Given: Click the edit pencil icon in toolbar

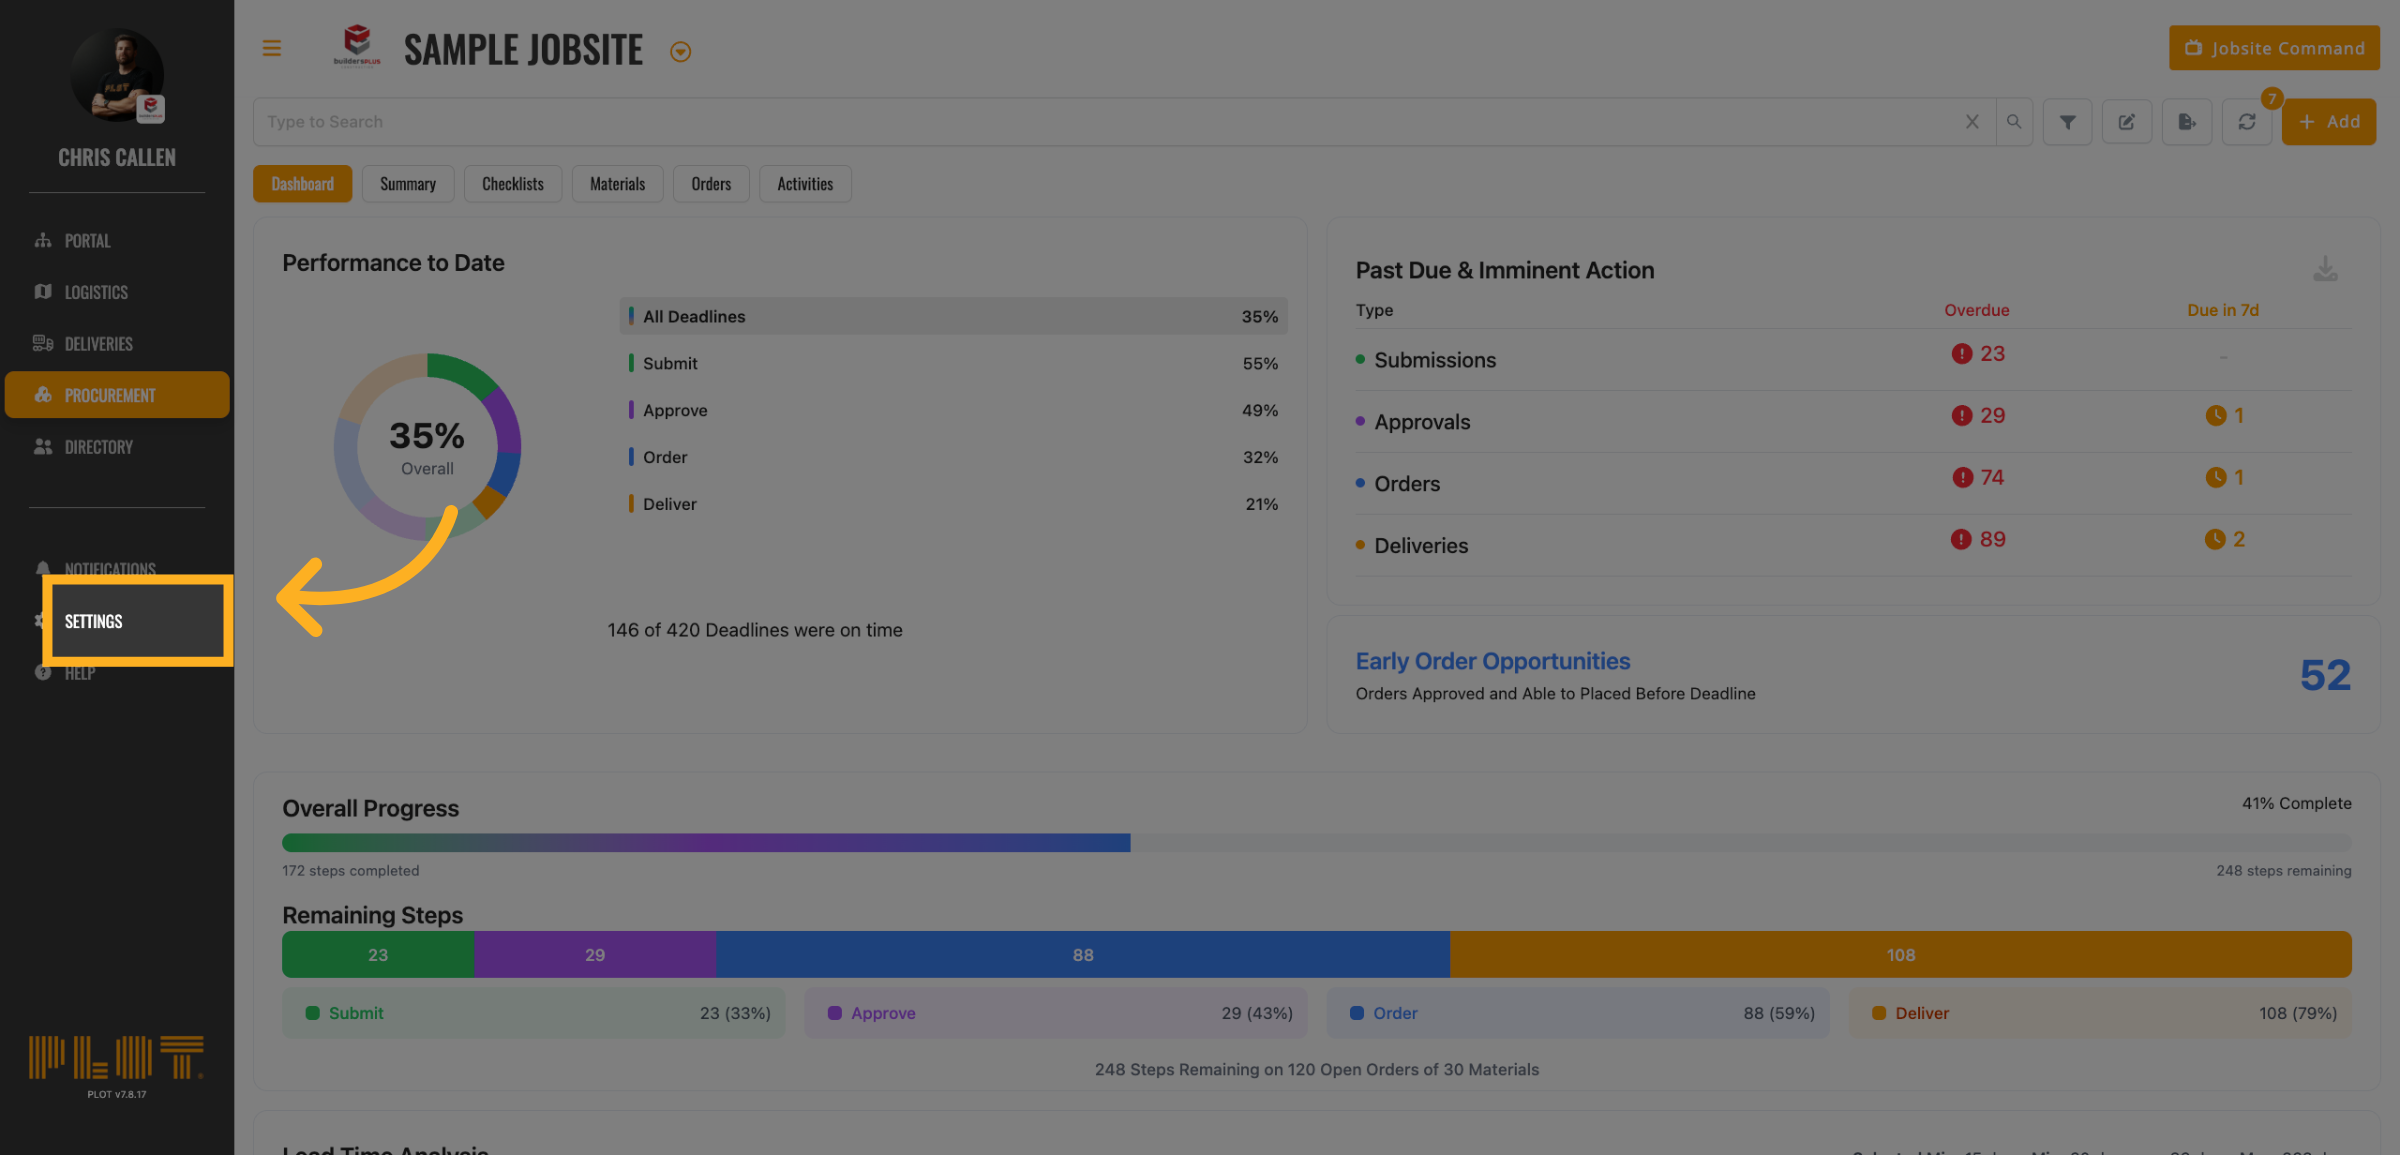Looking at the screenshot, I should point(2126,122).
